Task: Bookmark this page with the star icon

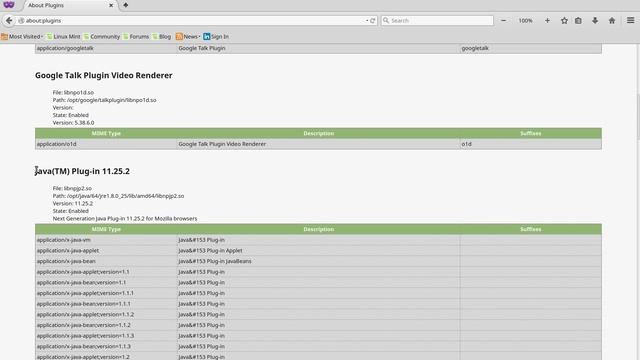Action: 564,20
